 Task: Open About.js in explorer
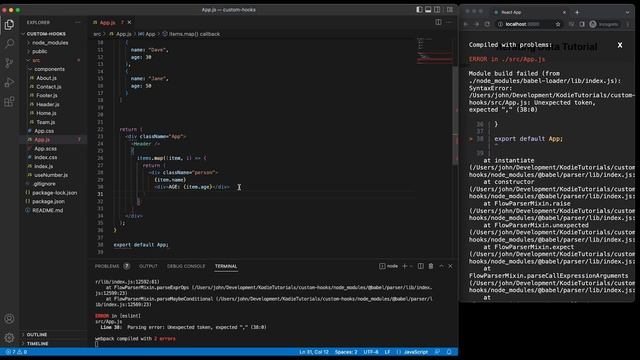pos(46,78)
